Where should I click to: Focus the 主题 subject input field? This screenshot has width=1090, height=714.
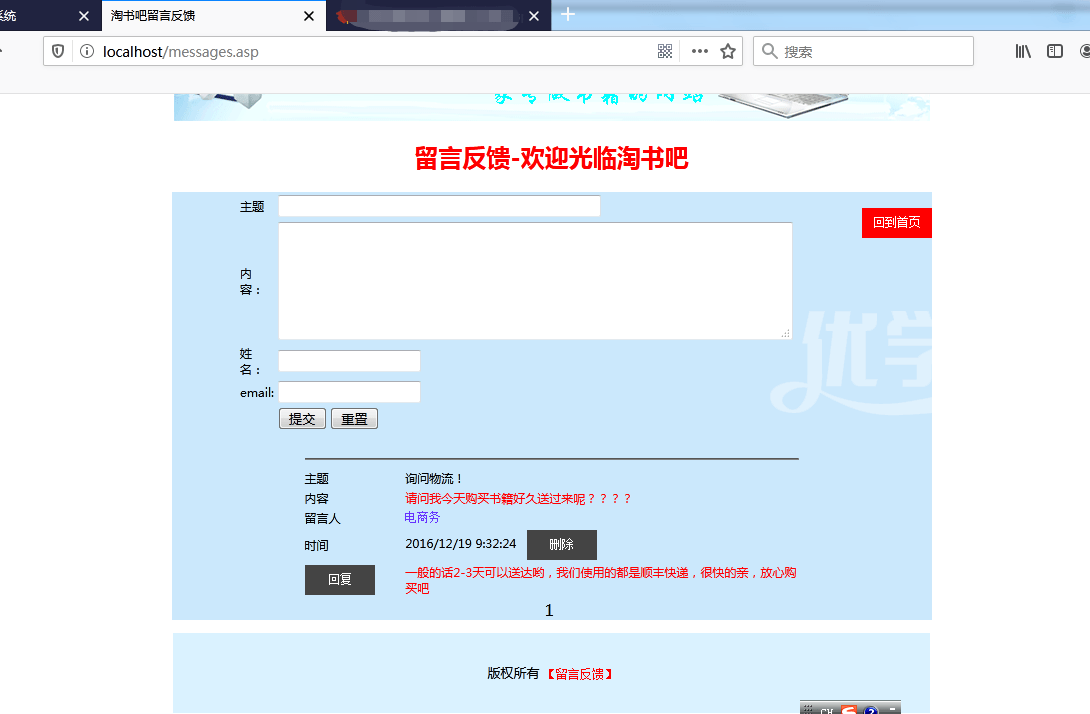(439, 206)
